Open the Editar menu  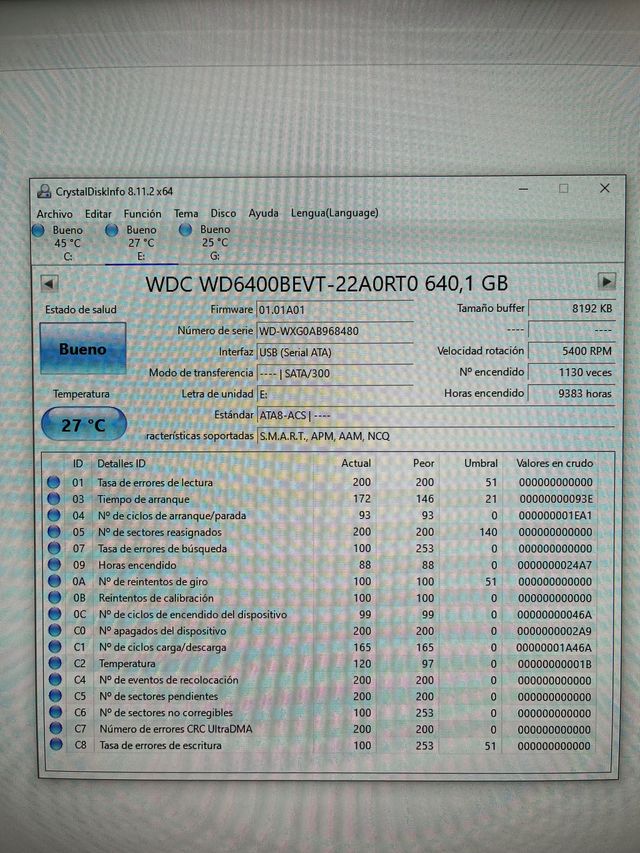tap(98, 213)
